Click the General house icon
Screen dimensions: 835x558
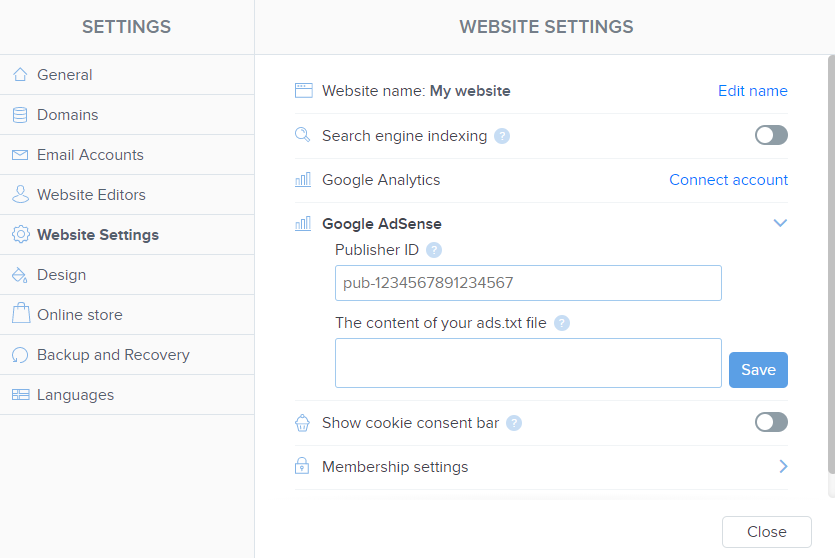[20, 75]
